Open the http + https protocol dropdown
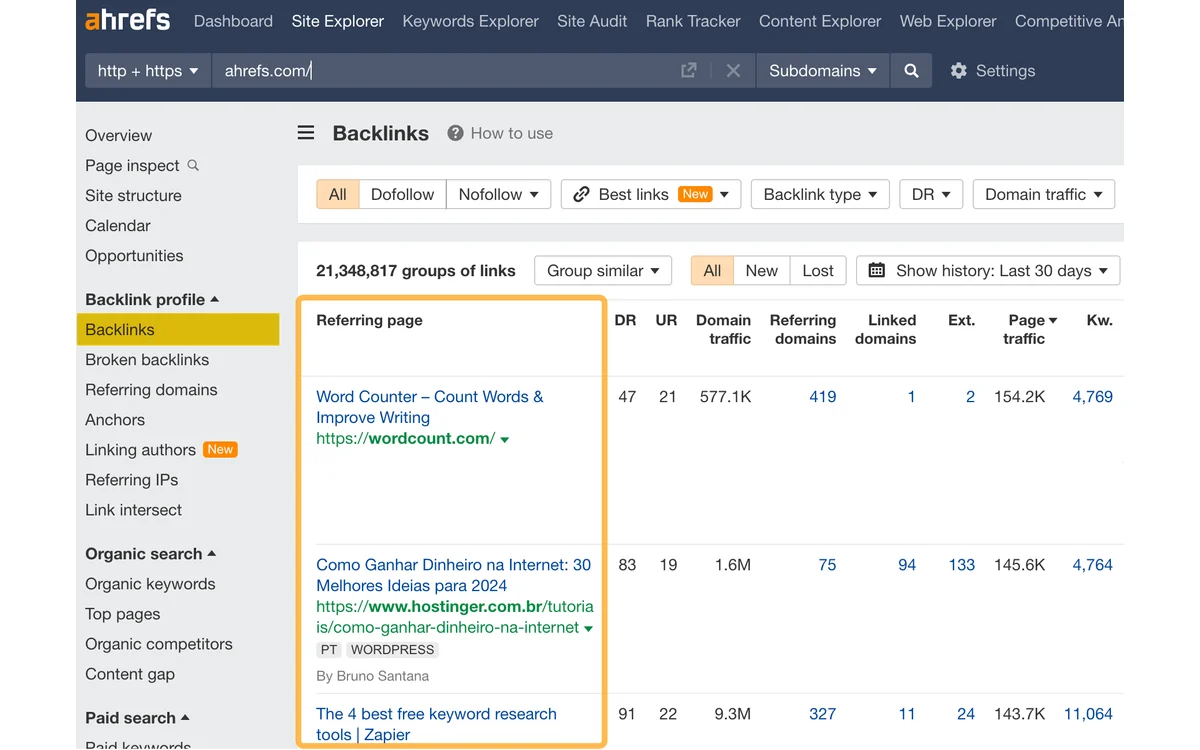Image resolution: width=1200 pixels, height=750 pixels. [x=148, y=70]
